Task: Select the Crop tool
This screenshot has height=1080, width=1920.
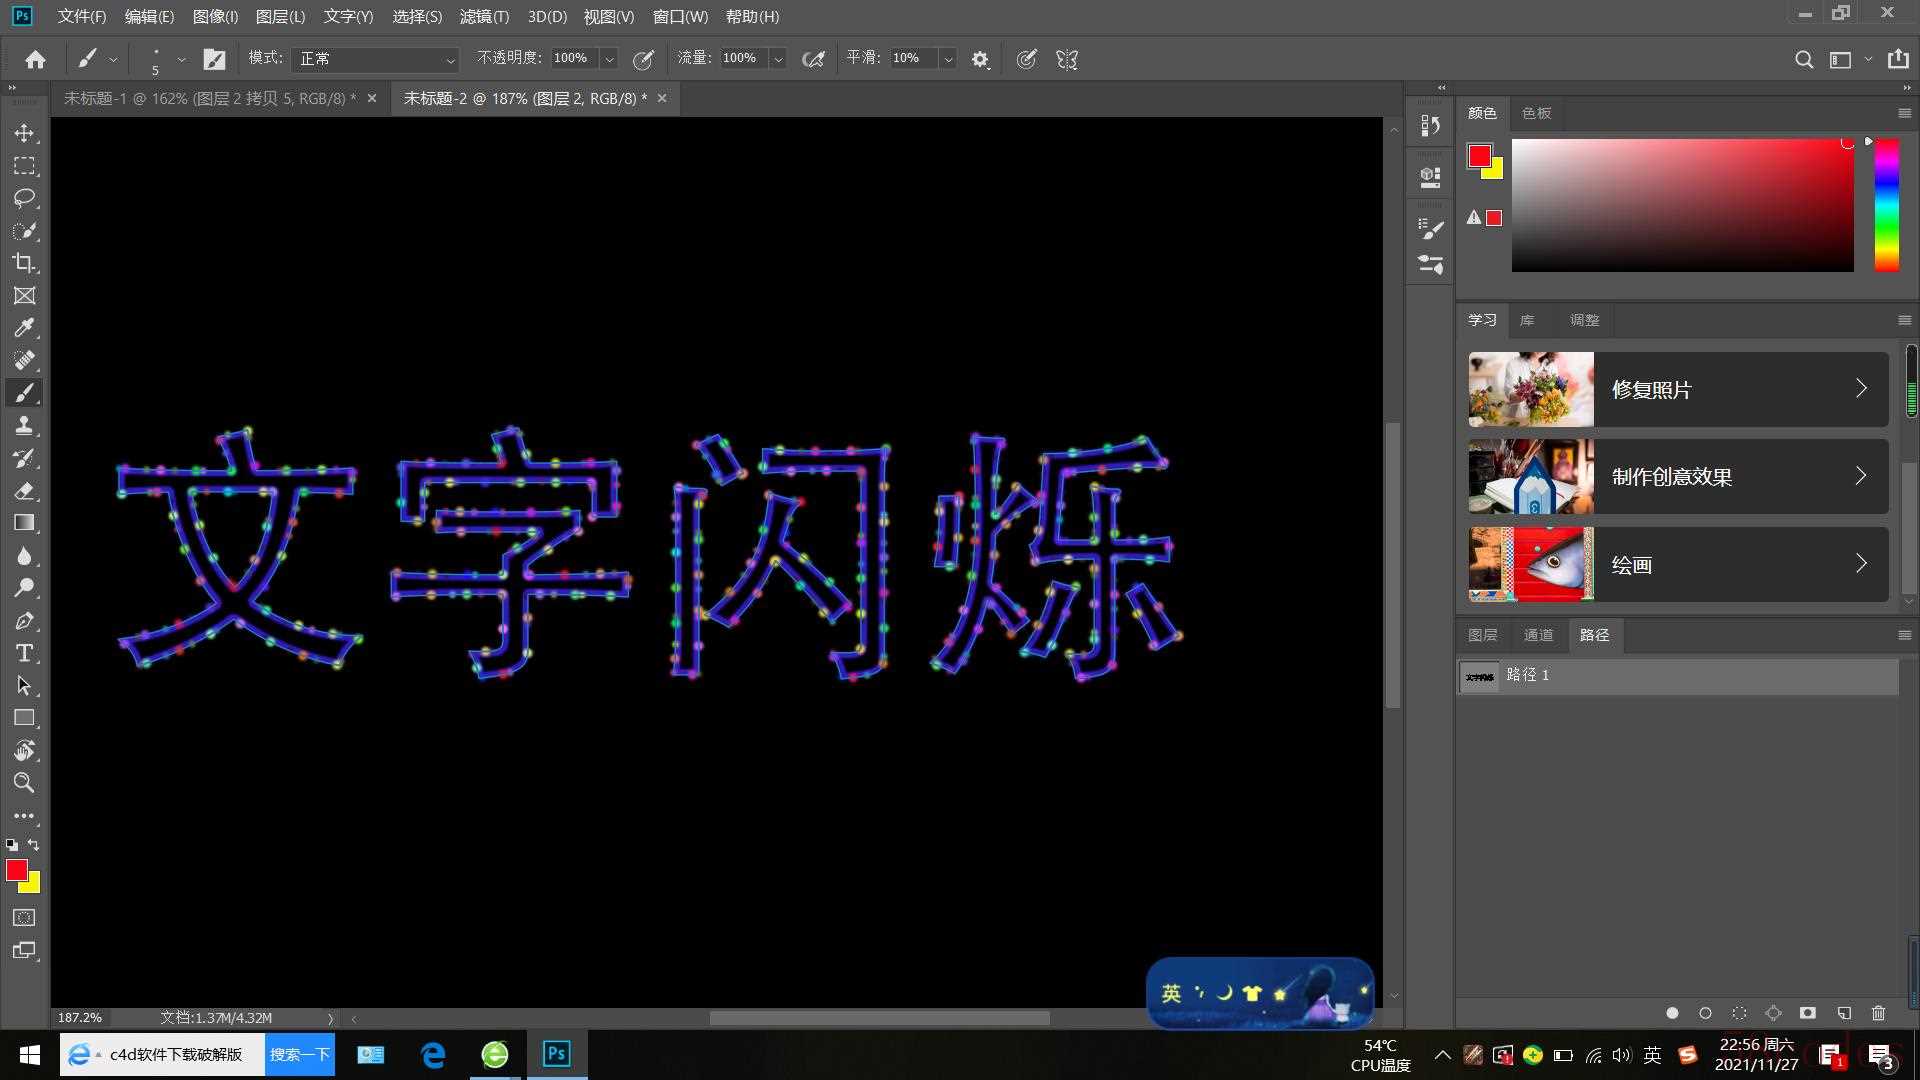Action: [24, 263]
